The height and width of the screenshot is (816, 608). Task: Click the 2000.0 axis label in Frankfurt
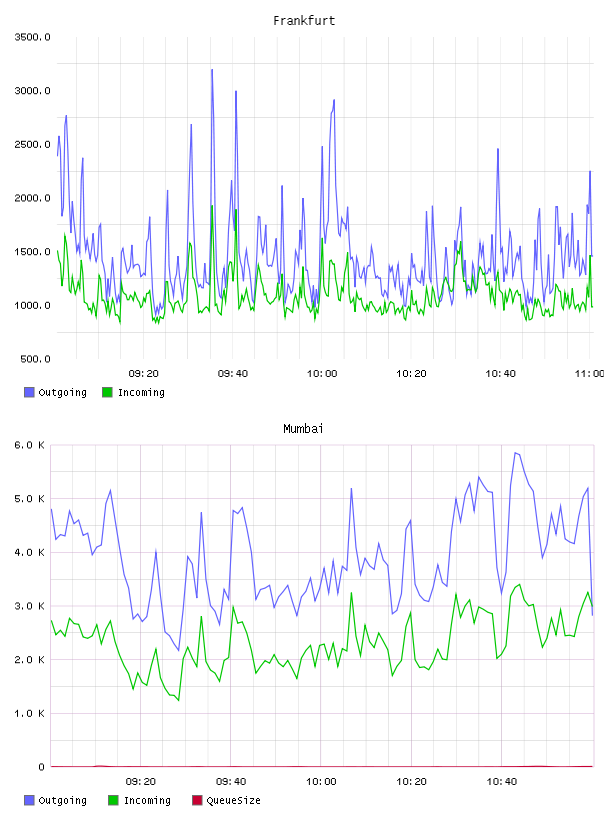(x=32, y=198)
